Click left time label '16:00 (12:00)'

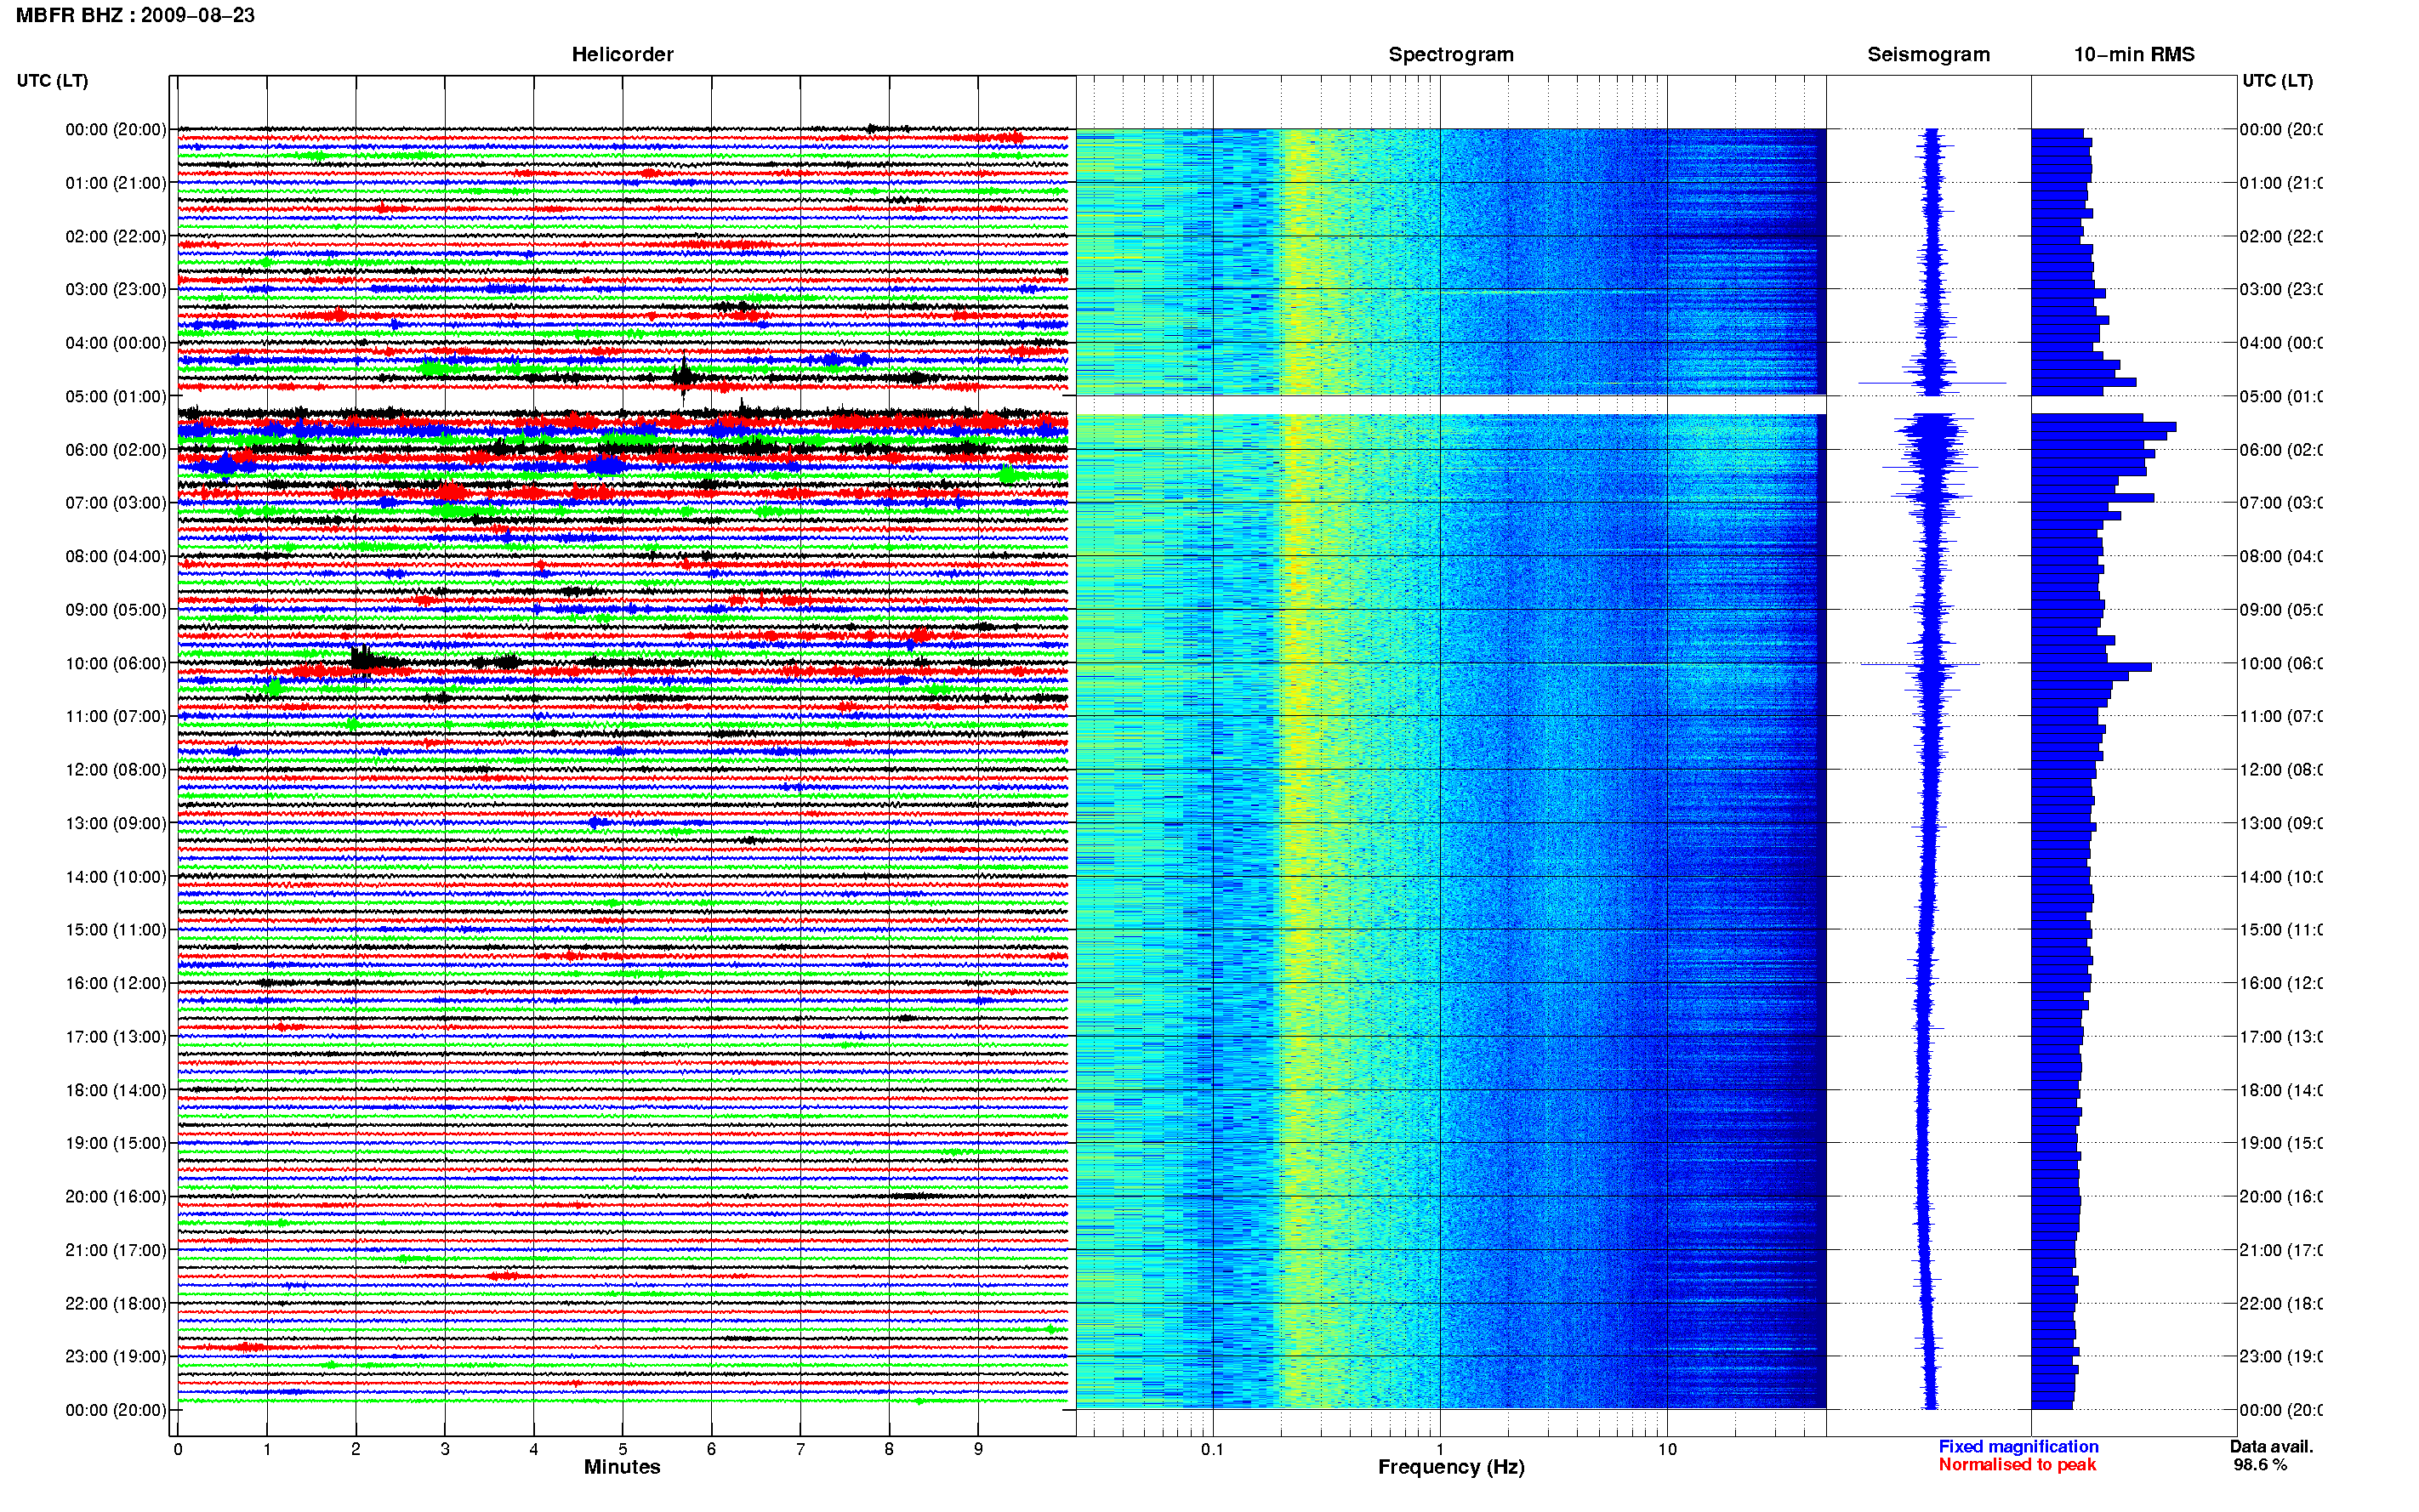click(x=116, y=983)
